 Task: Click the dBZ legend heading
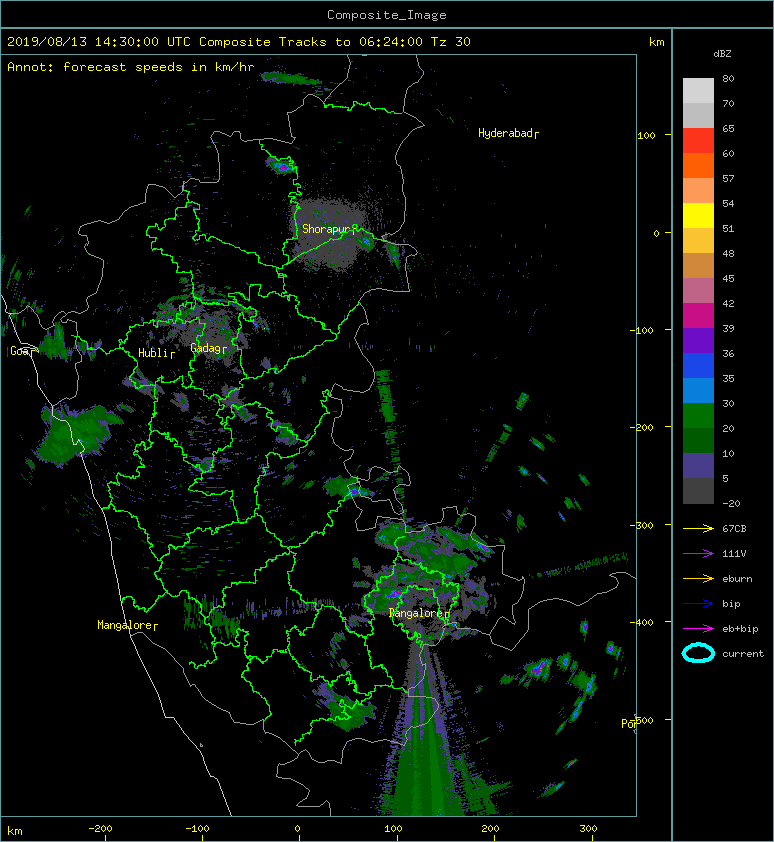pos(722,54)
